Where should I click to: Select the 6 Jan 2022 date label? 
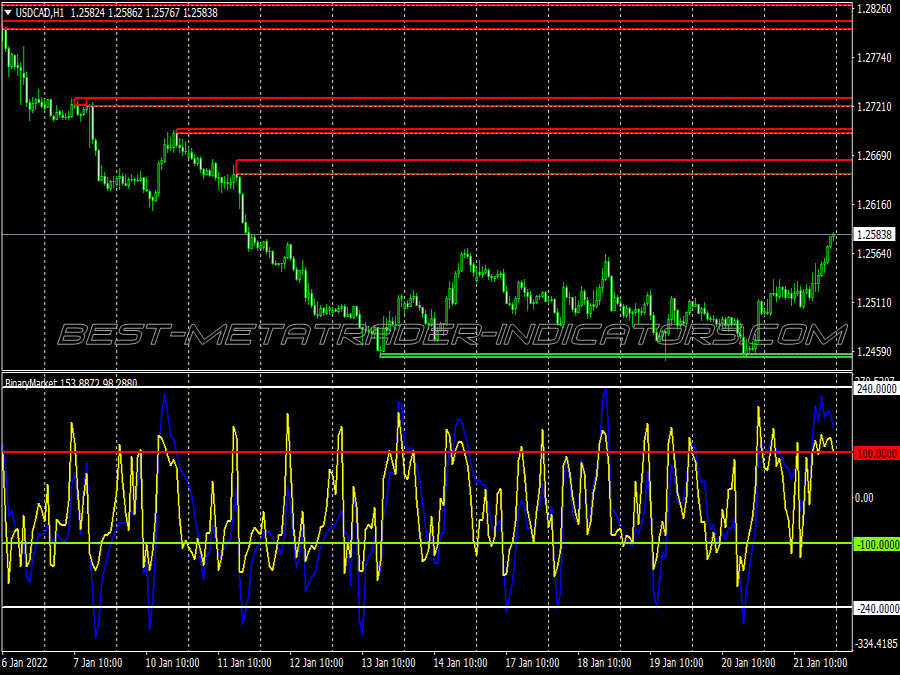pos(25,663)
